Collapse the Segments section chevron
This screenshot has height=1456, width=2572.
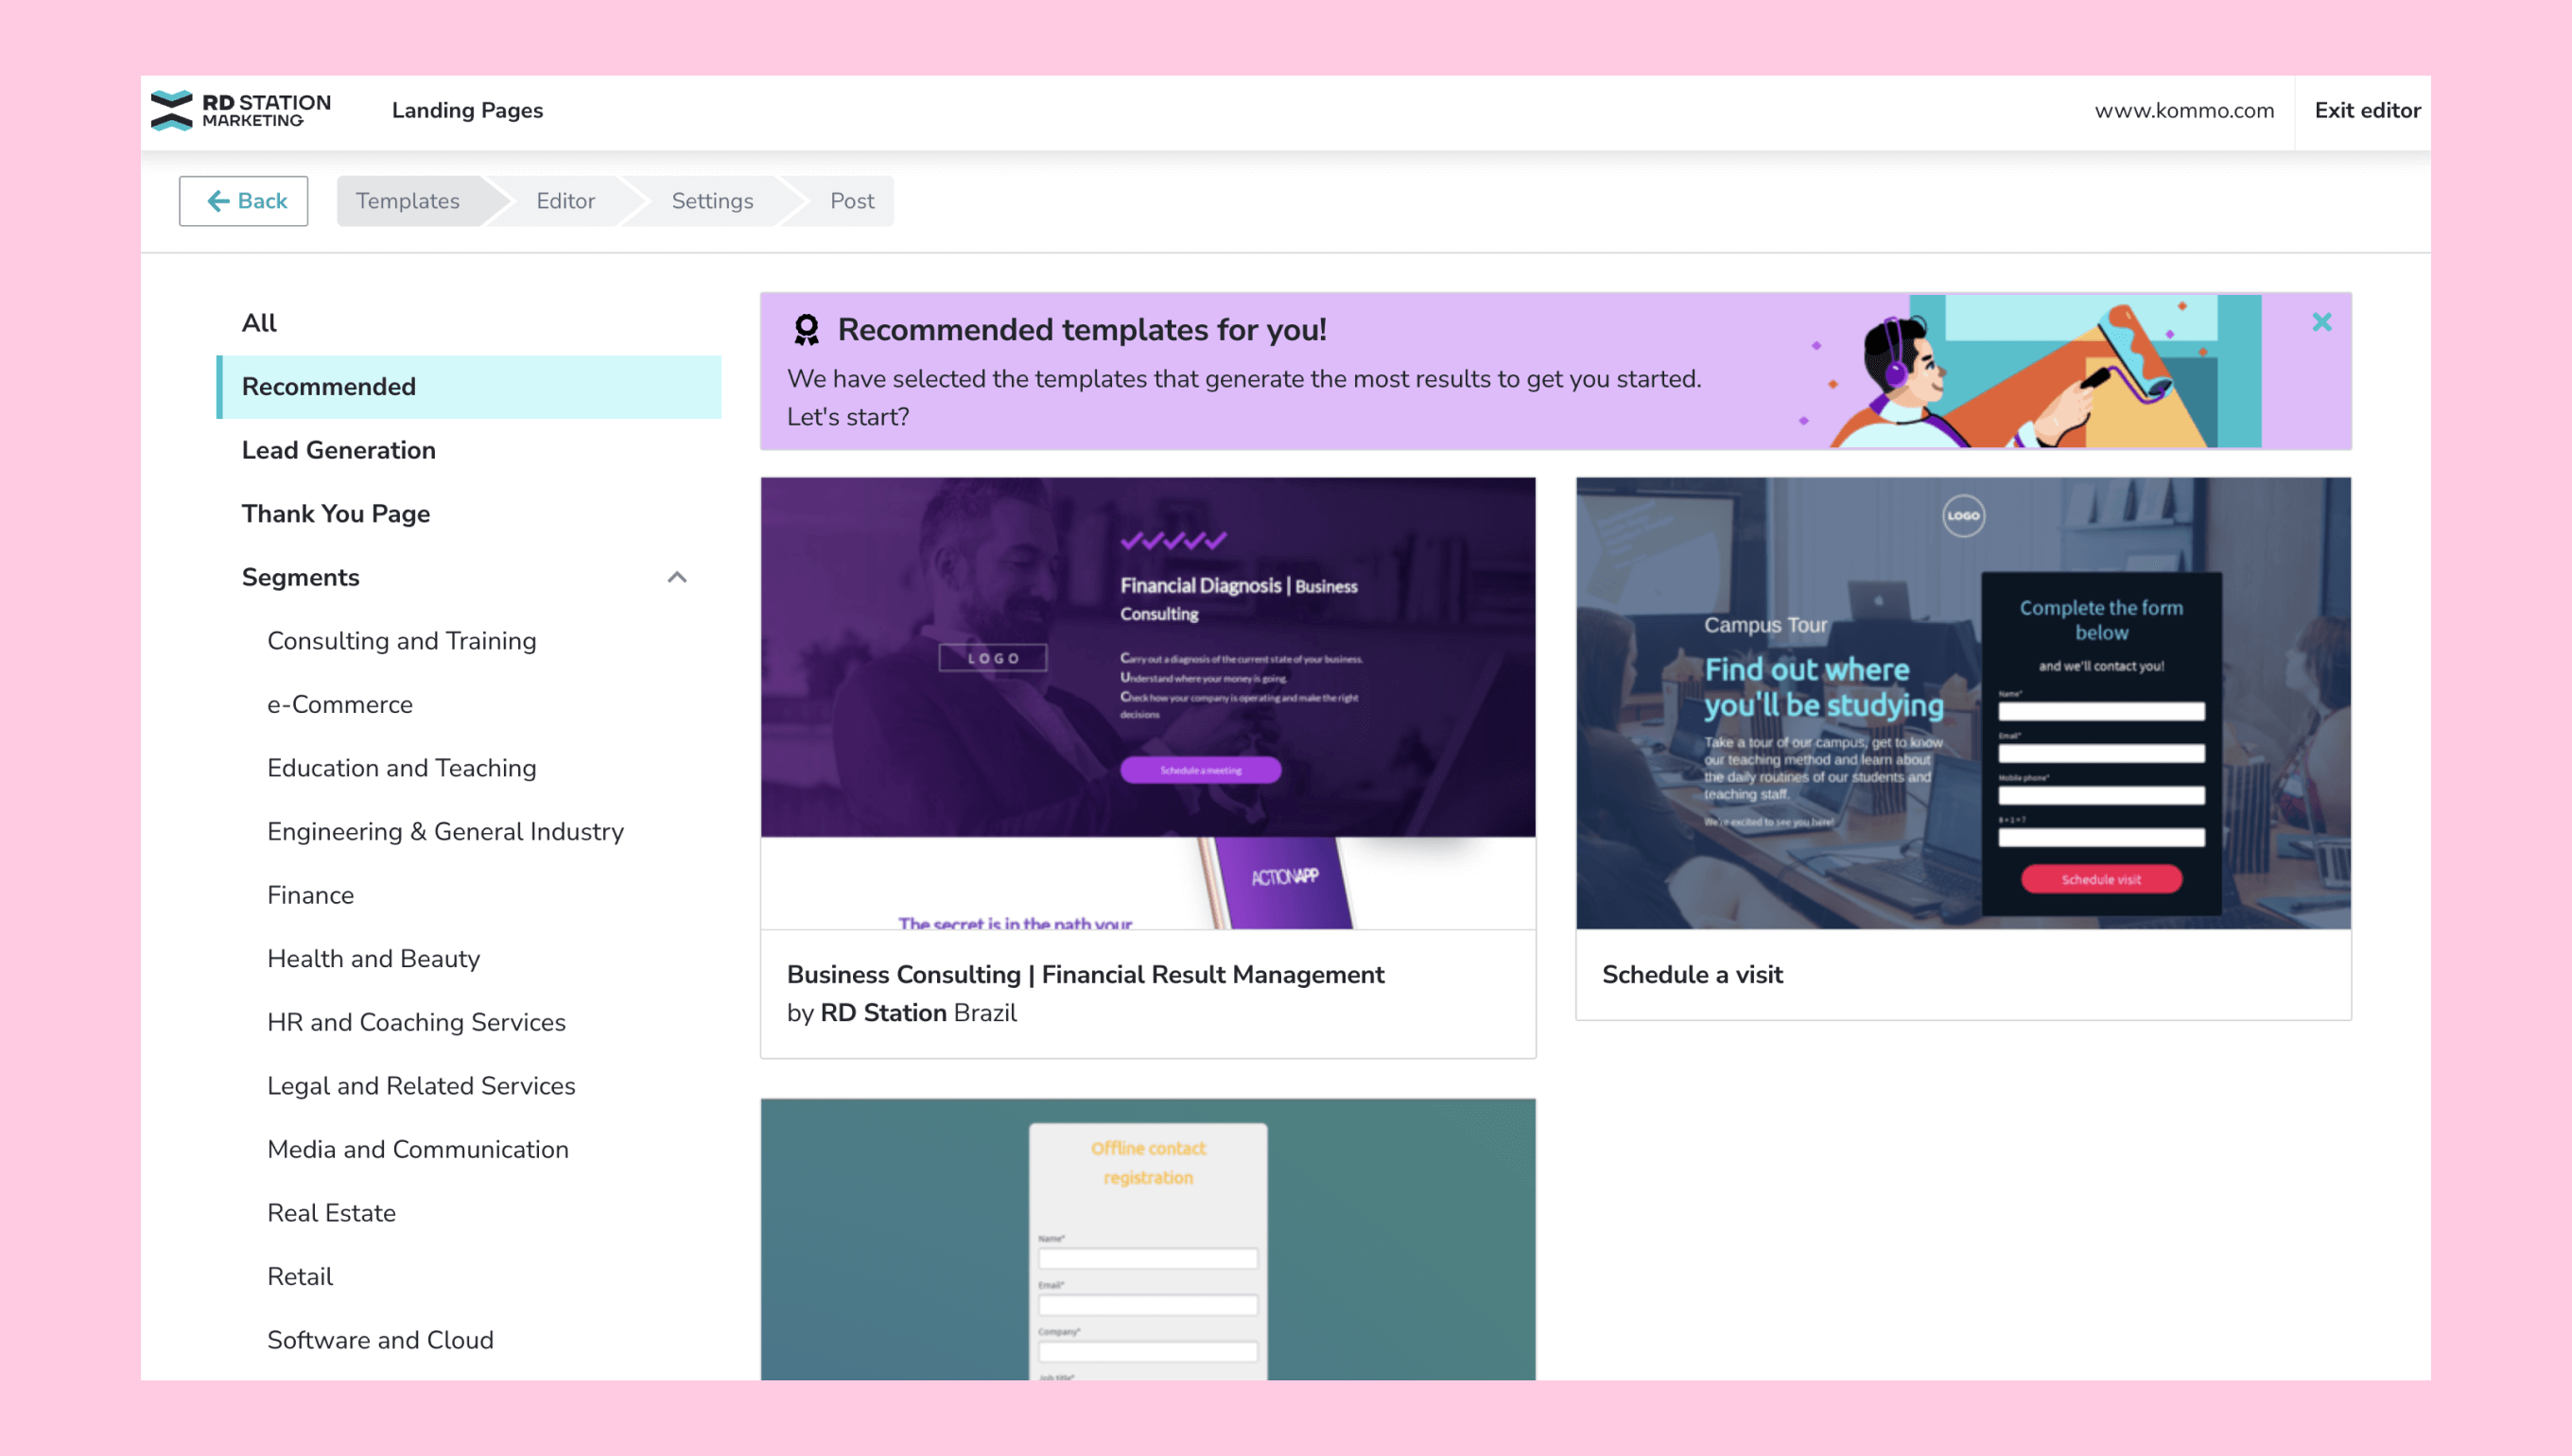click(x=677, y=577)
